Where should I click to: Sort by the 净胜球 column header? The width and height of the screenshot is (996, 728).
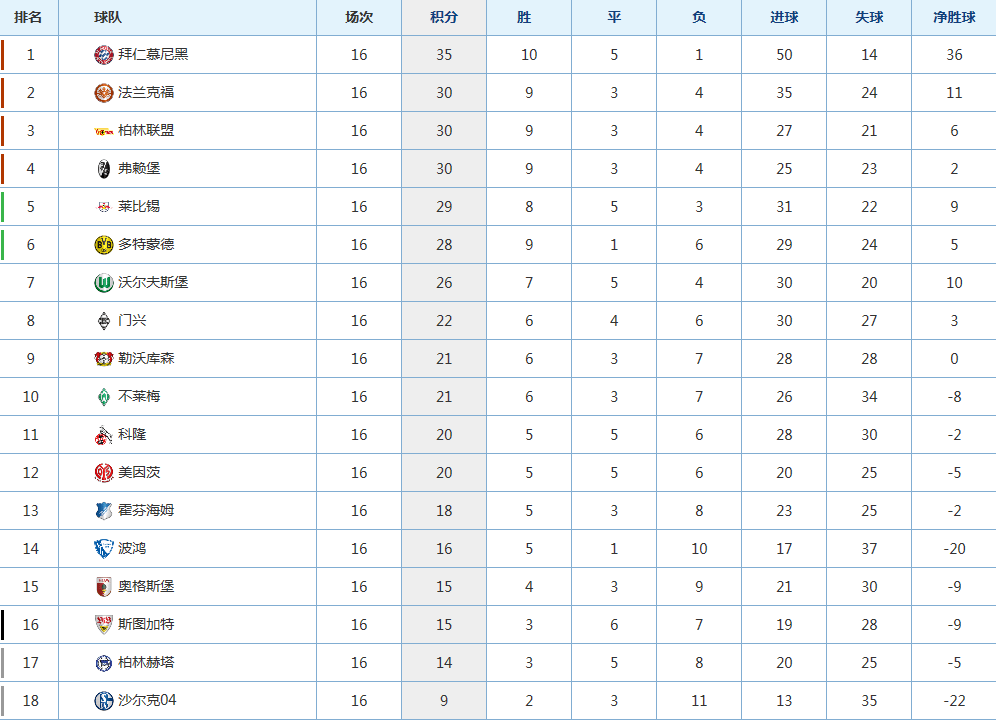tap(953, 17)
